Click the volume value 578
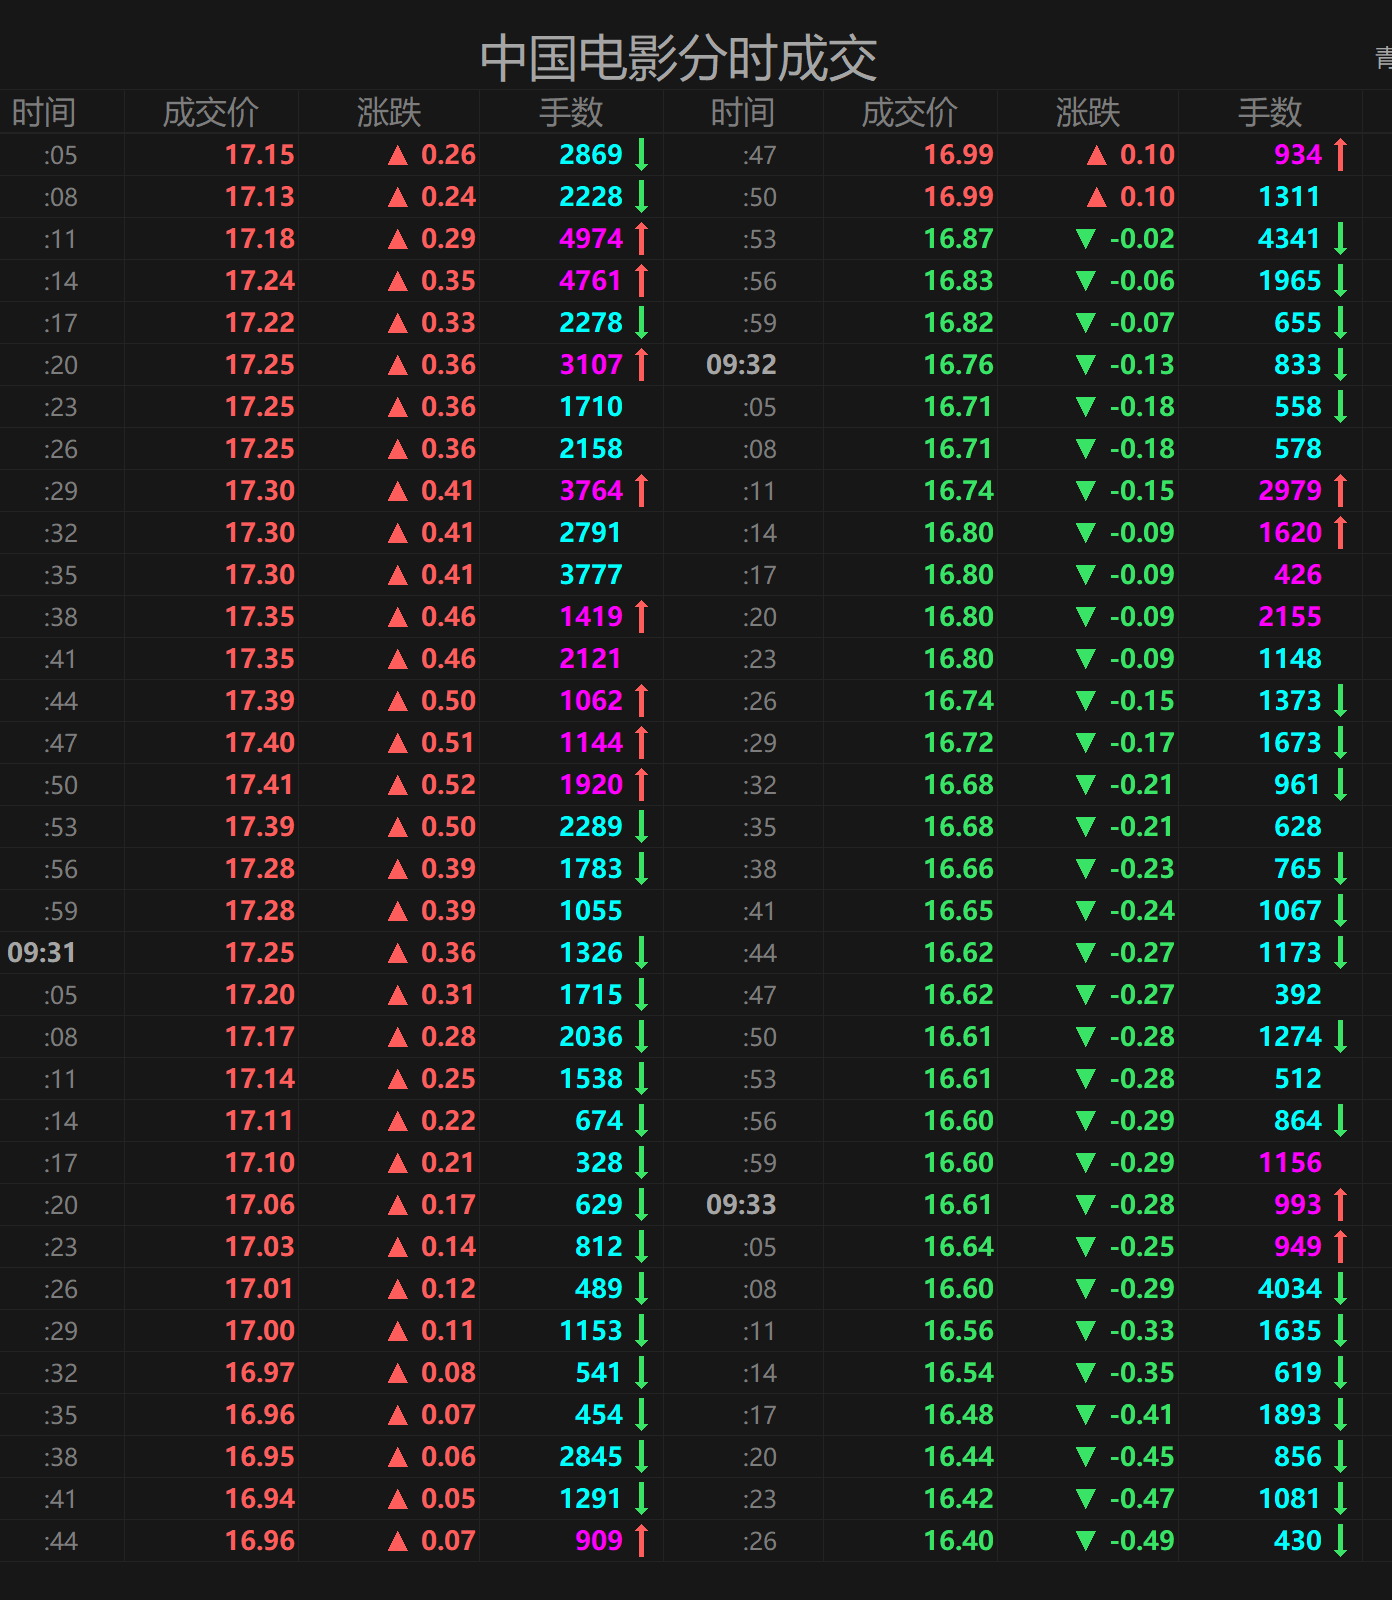 [1298, 449]
